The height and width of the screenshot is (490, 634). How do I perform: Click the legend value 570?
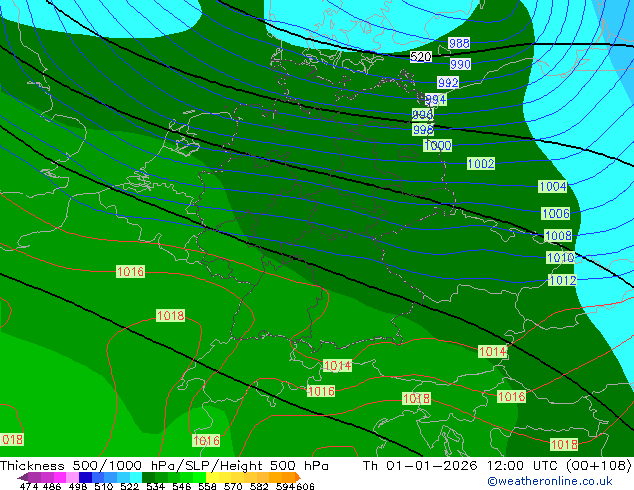[233, 486]
